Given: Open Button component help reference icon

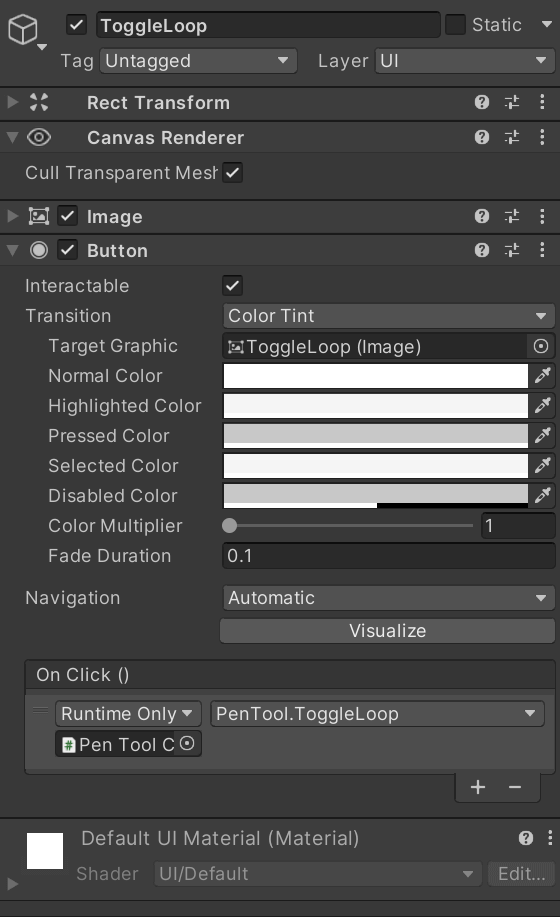Looking at the screenshot, I should click(x=482, y=250).
